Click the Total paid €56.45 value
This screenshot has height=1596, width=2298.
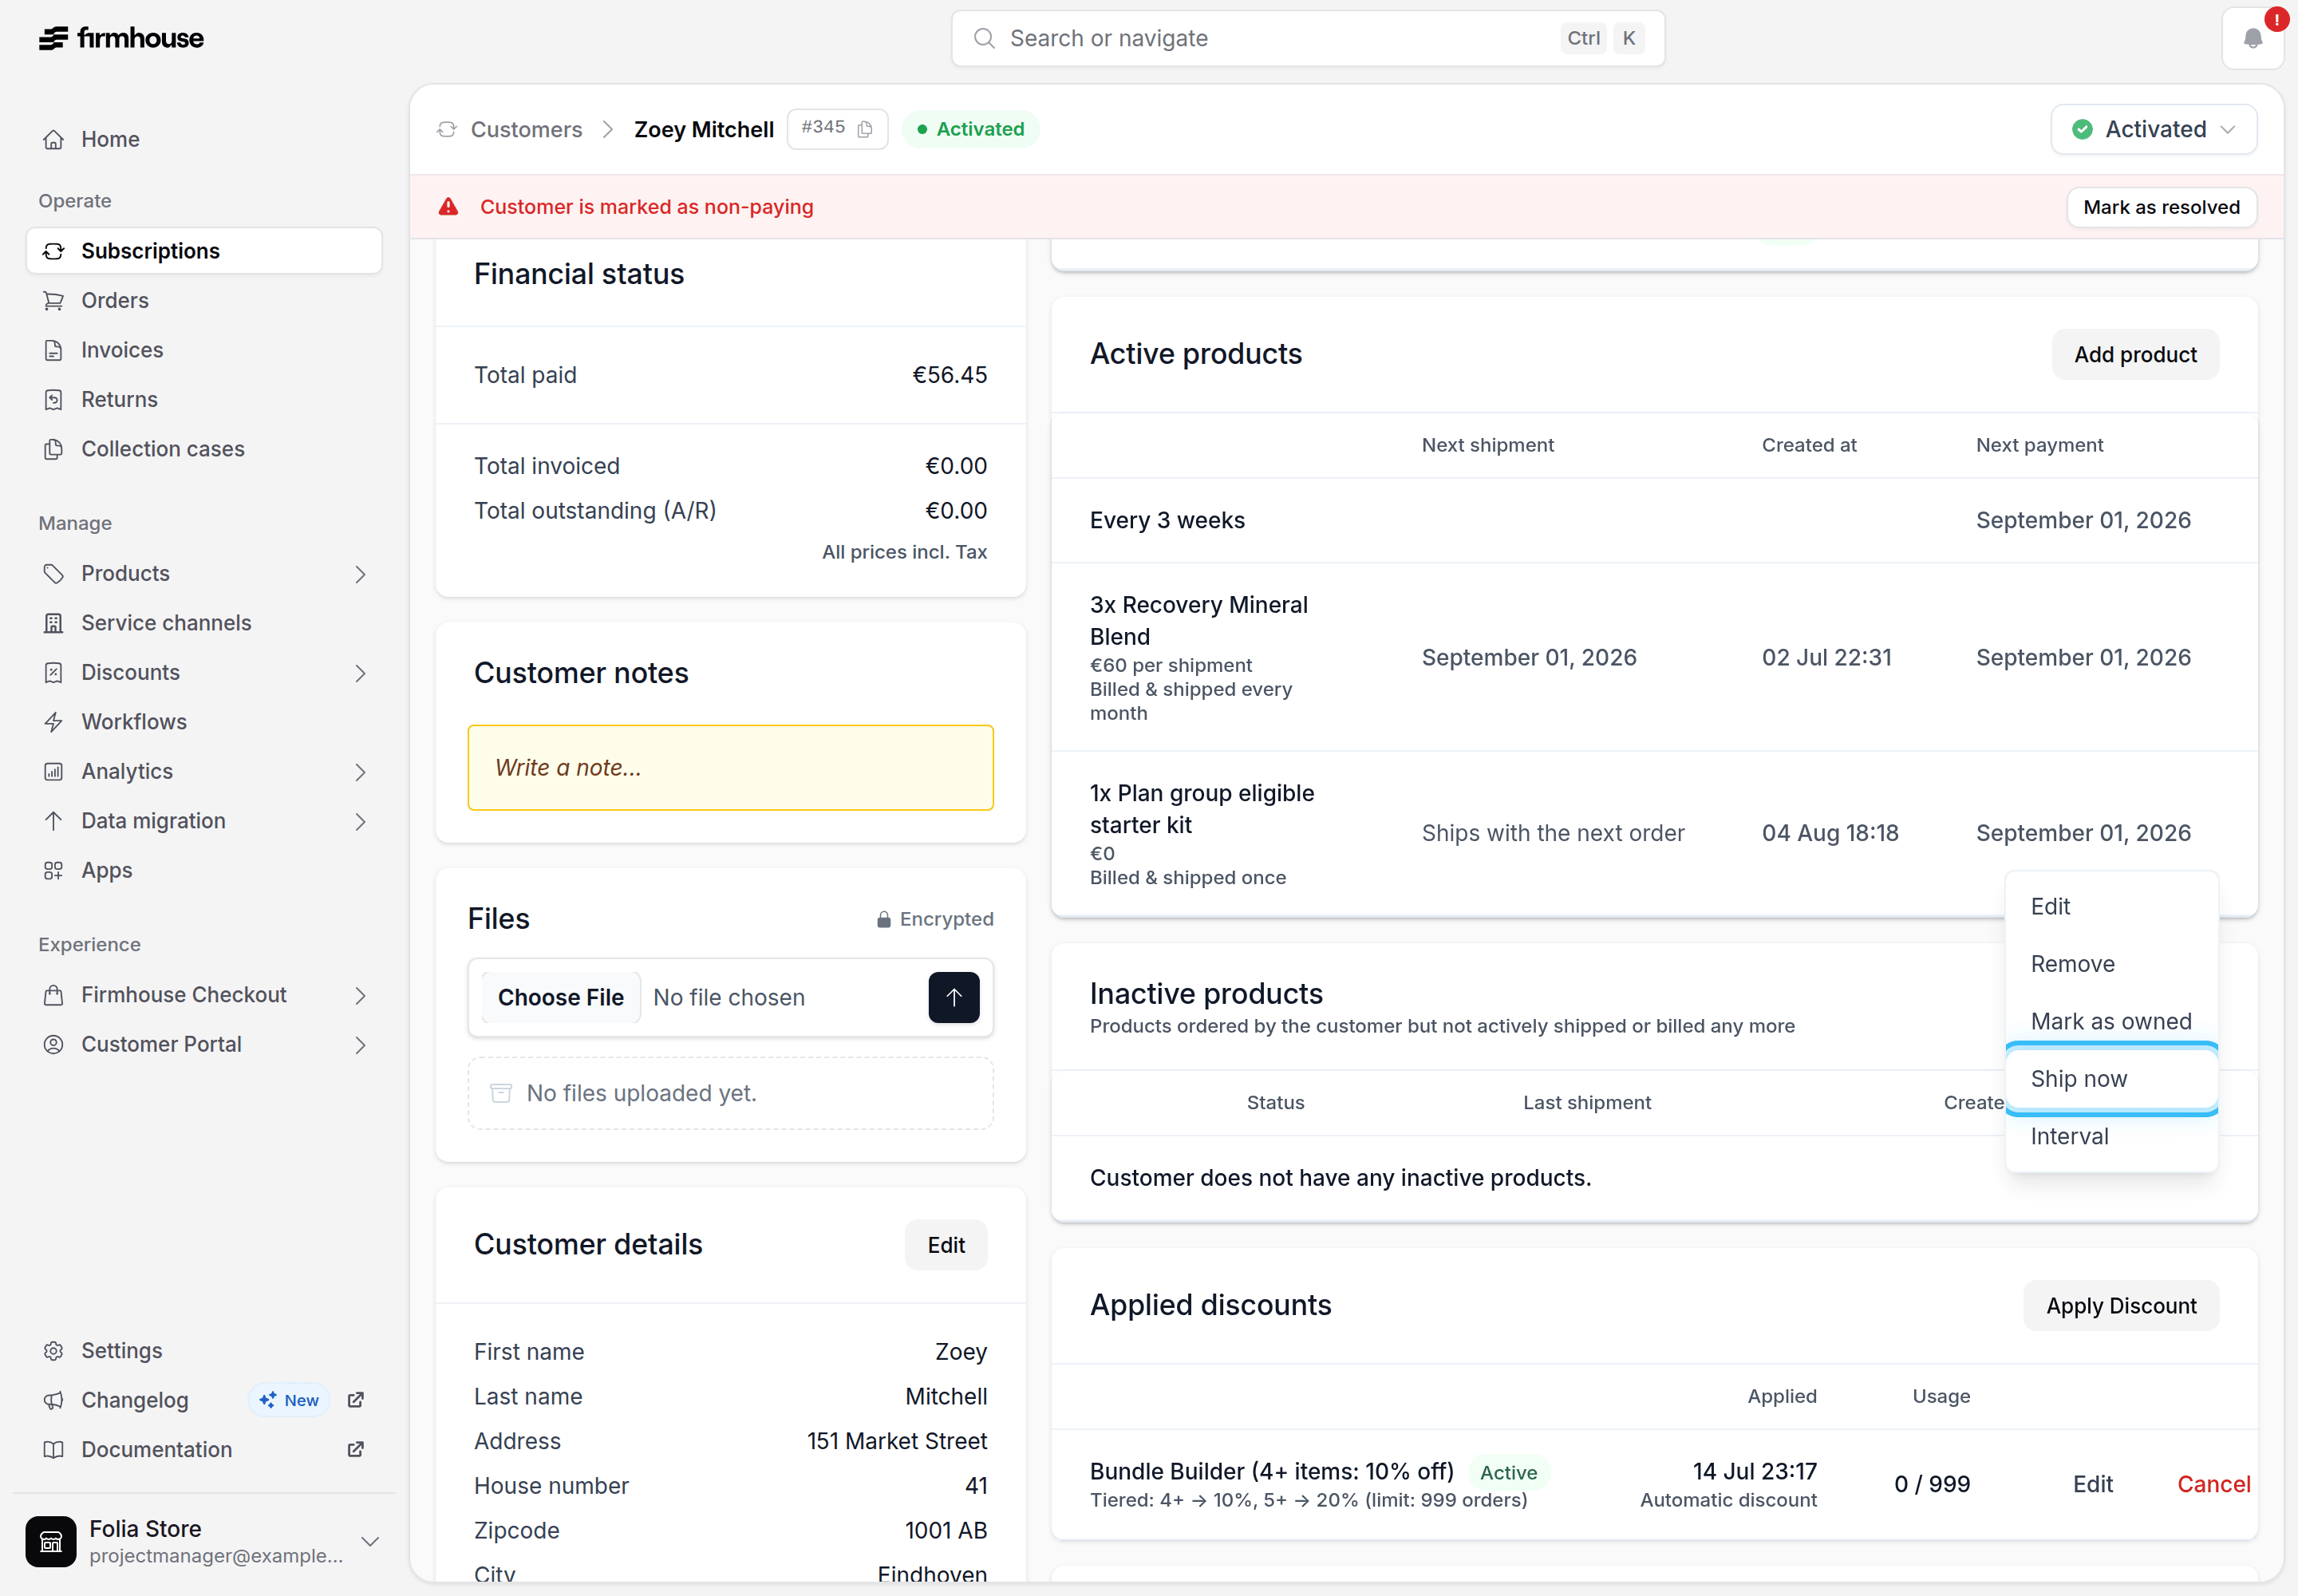pyautogui.click(x=949, y=375)
